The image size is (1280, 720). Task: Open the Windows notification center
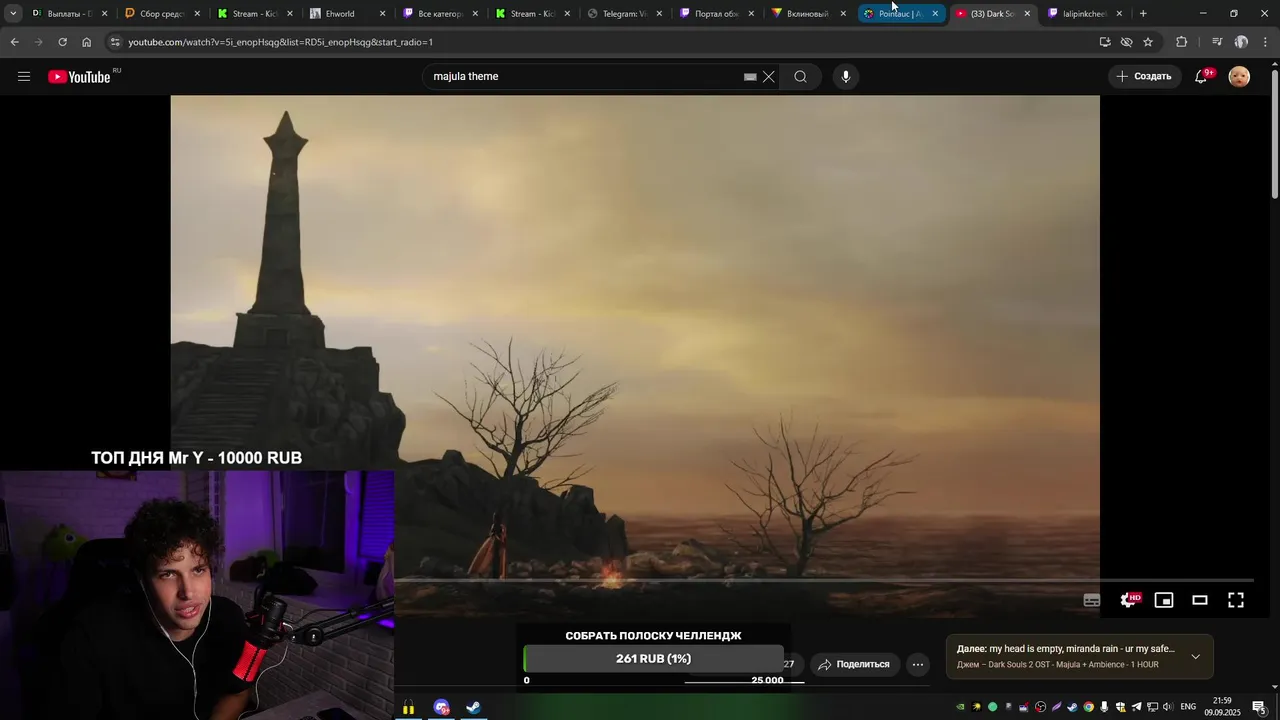point(1260,707)
